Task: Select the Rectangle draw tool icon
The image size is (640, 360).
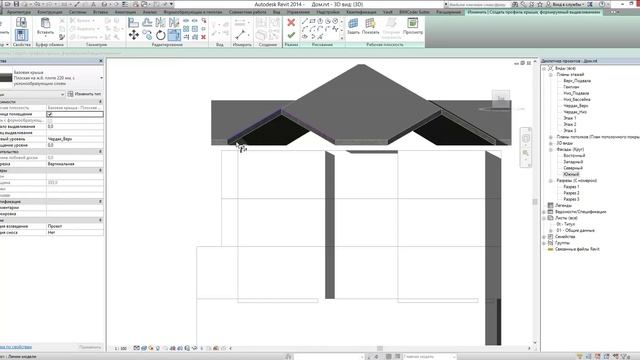Action: (312, 21)
